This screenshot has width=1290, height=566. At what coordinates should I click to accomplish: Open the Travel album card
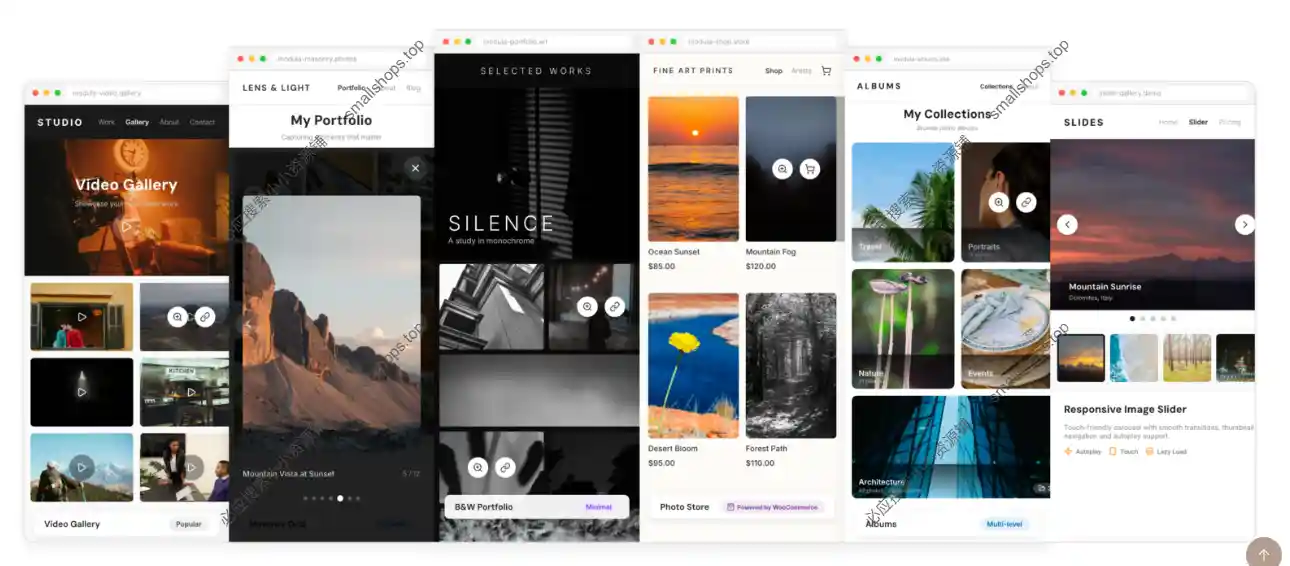(903, 202)
